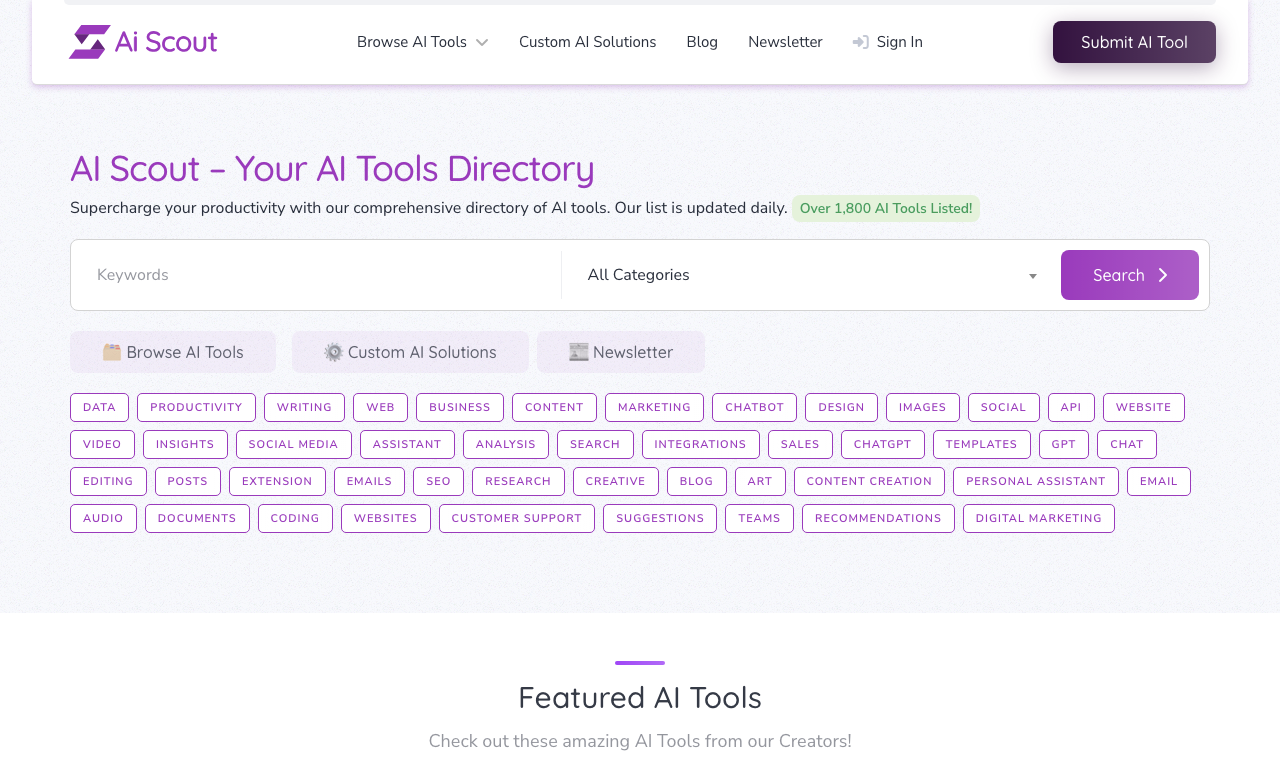The width and height of the screenshot is (1280, 768).
Task: Select the EMAIL tag
Action: pos(1158,481)
